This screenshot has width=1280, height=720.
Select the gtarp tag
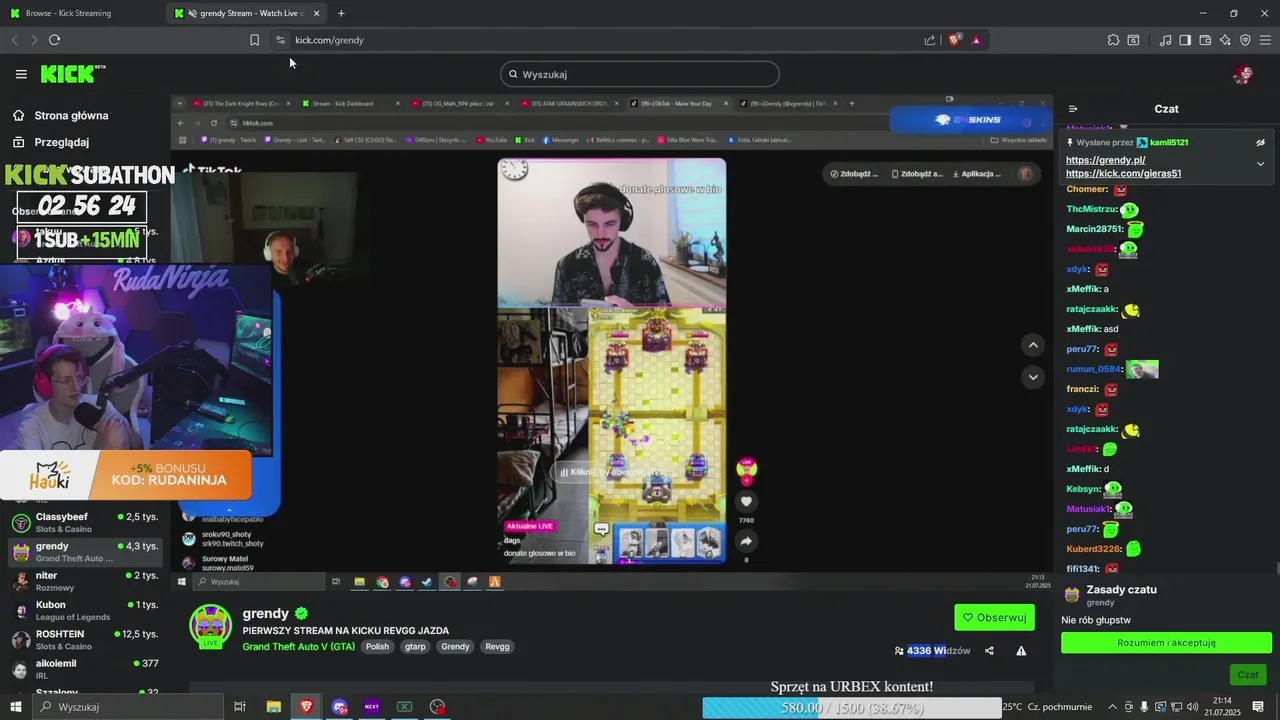[415, 647]
